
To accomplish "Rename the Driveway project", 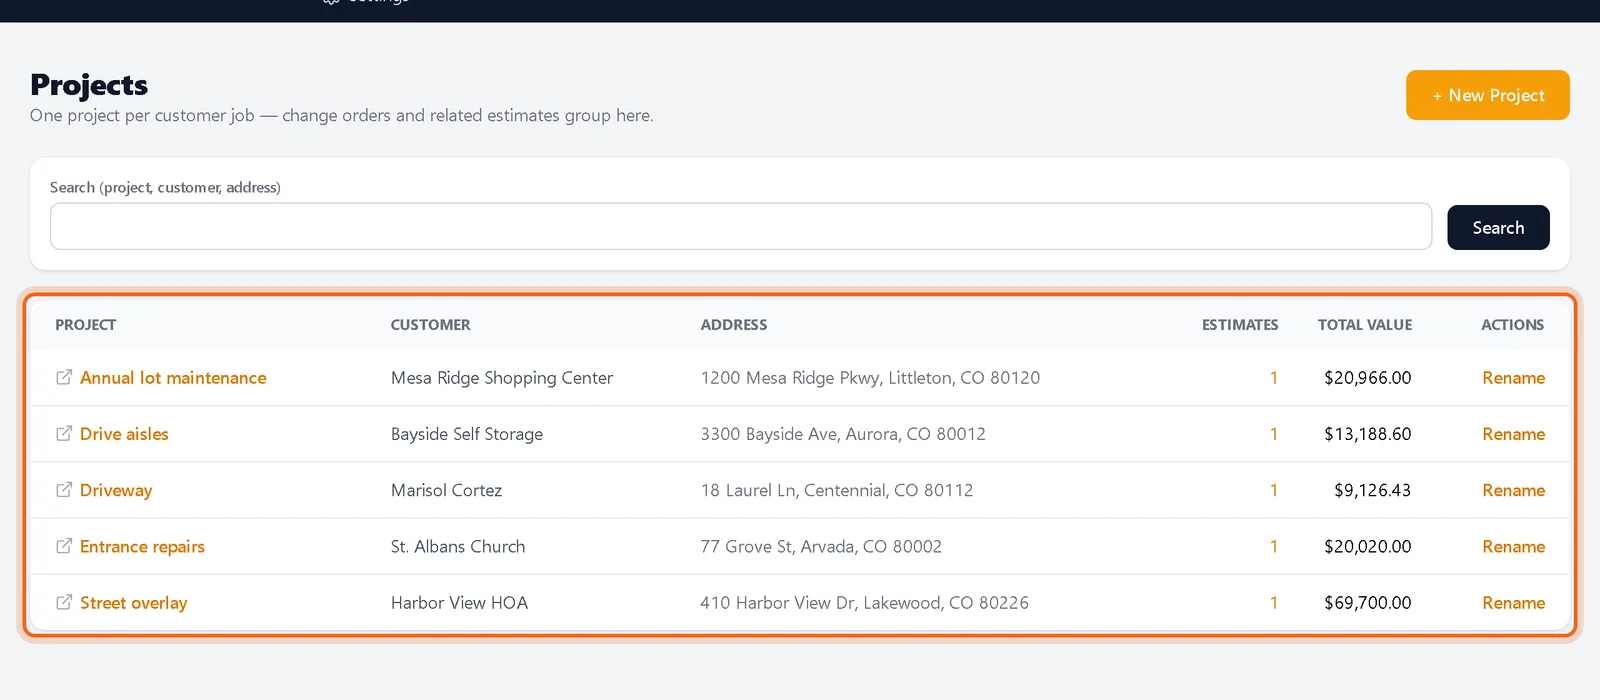I will pyautogui.click(x=1513, y=490).
